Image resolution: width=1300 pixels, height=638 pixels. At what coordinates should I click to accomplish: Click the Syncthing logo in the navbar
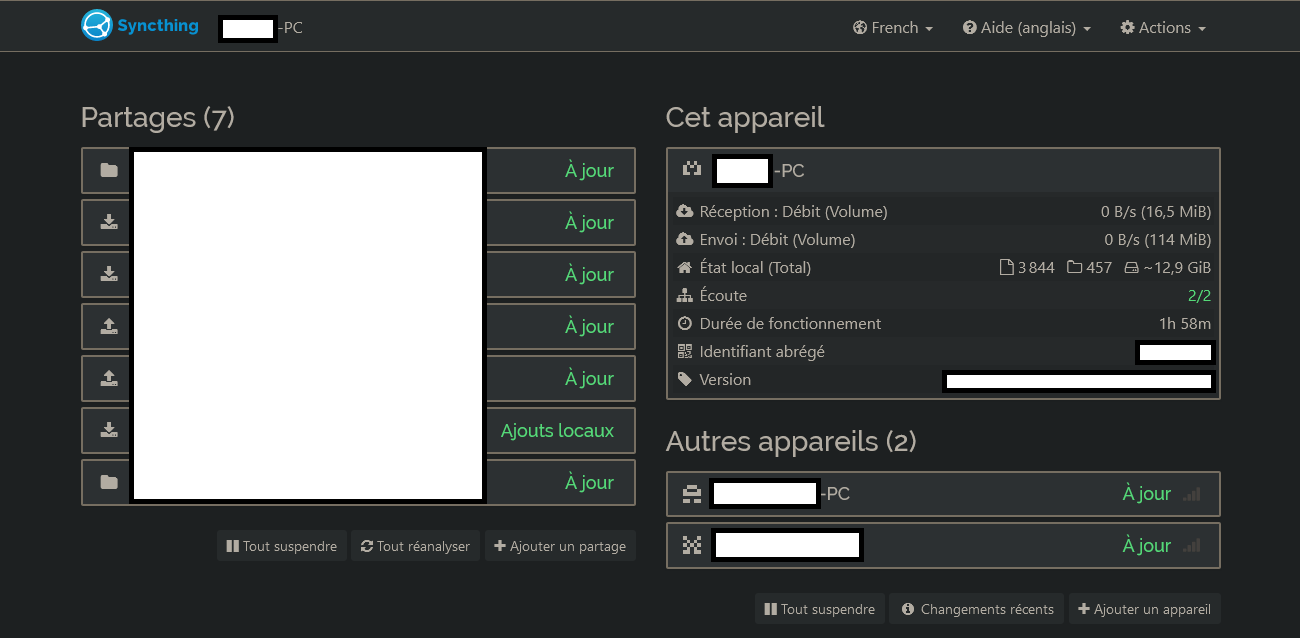pos(140,26)
